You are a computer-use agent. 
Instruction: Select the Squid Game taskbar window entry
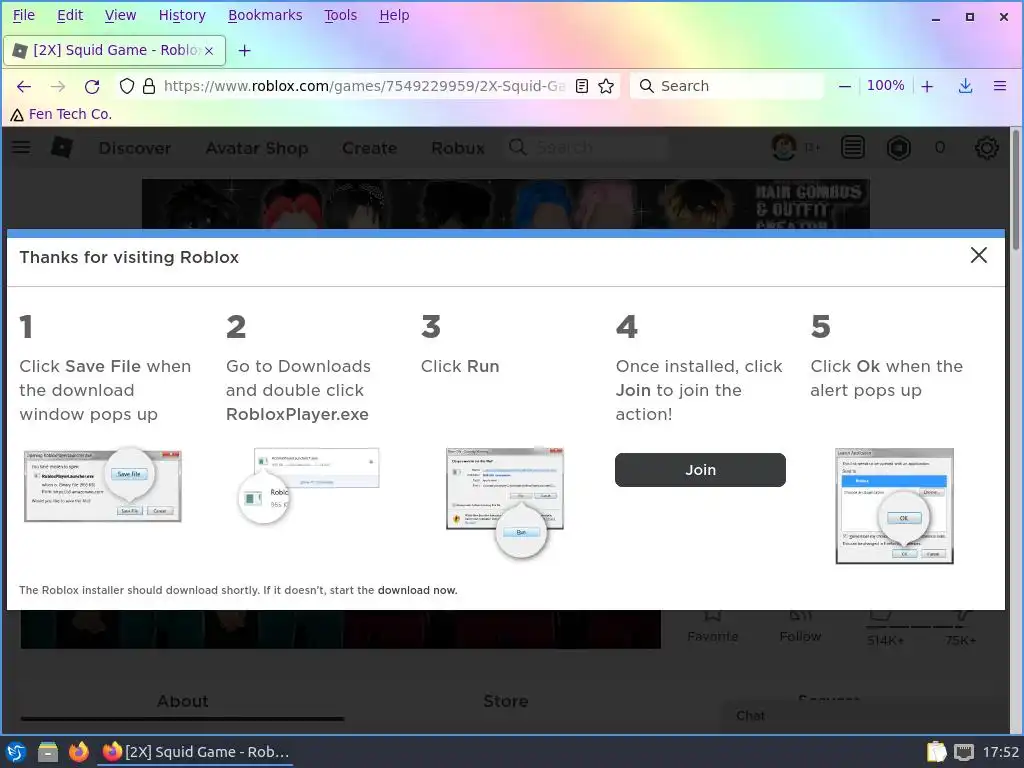(x=195, y=752)
